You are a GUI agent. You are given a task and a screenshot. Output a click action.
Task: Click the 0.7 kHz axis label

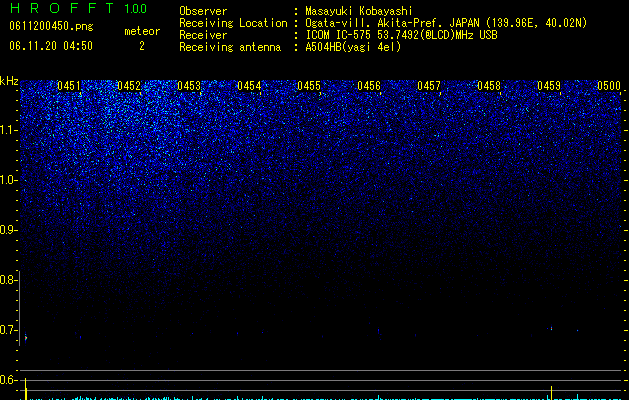[8, 330]
